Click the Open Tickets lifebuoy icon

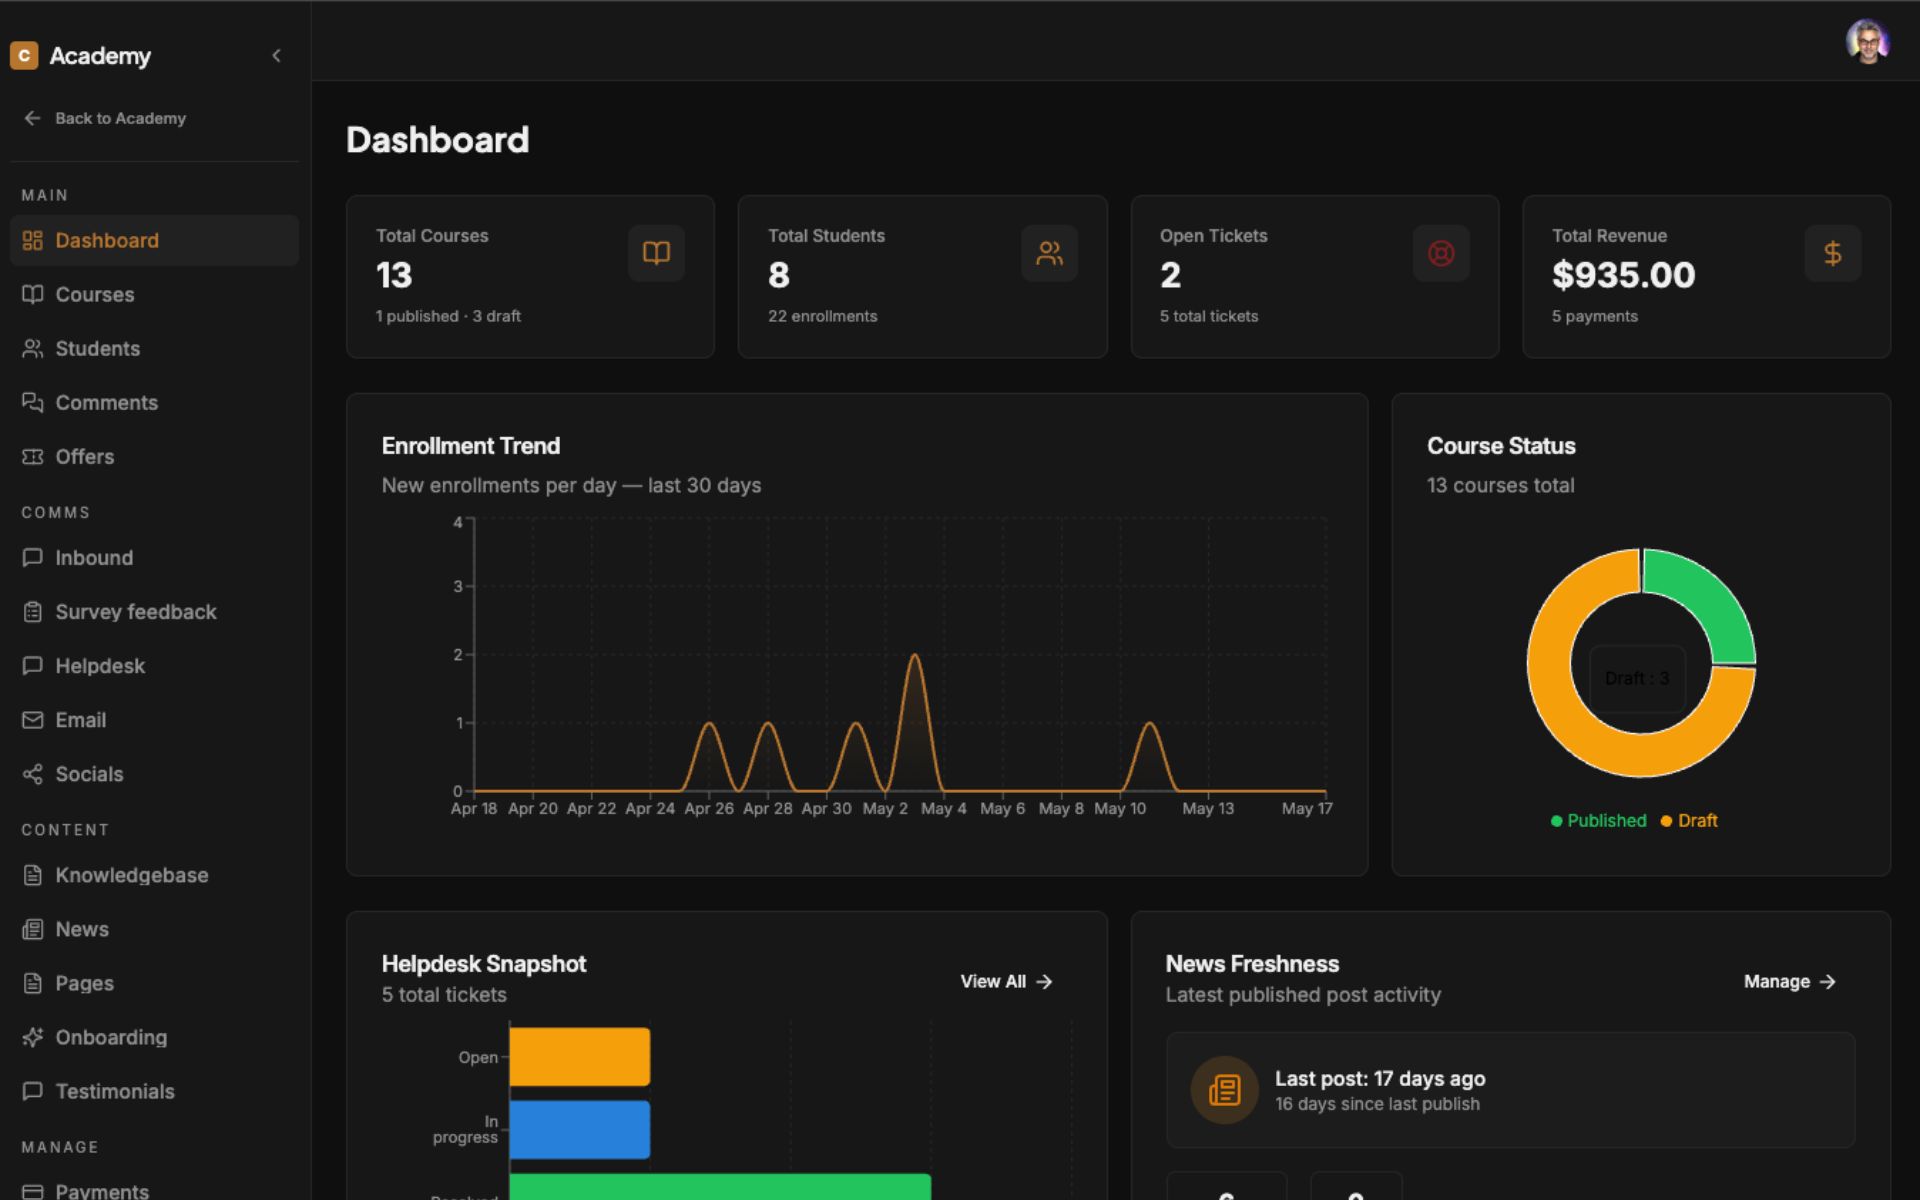click(x=1441, y=253)
